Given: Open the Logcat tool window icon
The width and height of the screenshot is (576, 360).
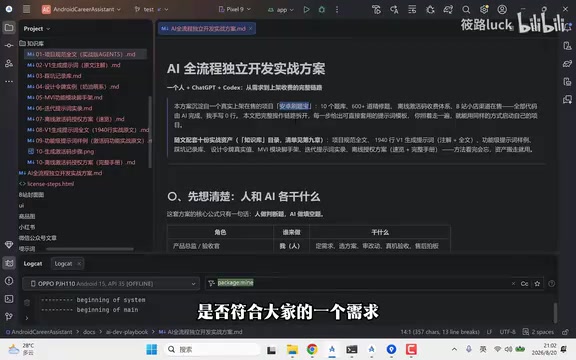Looking at the screenshot, I should [x=9, y=263].
